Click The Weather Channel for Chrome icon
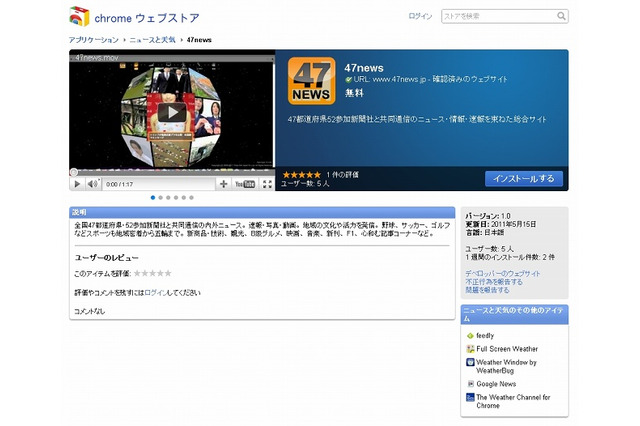 coord(470,397)
